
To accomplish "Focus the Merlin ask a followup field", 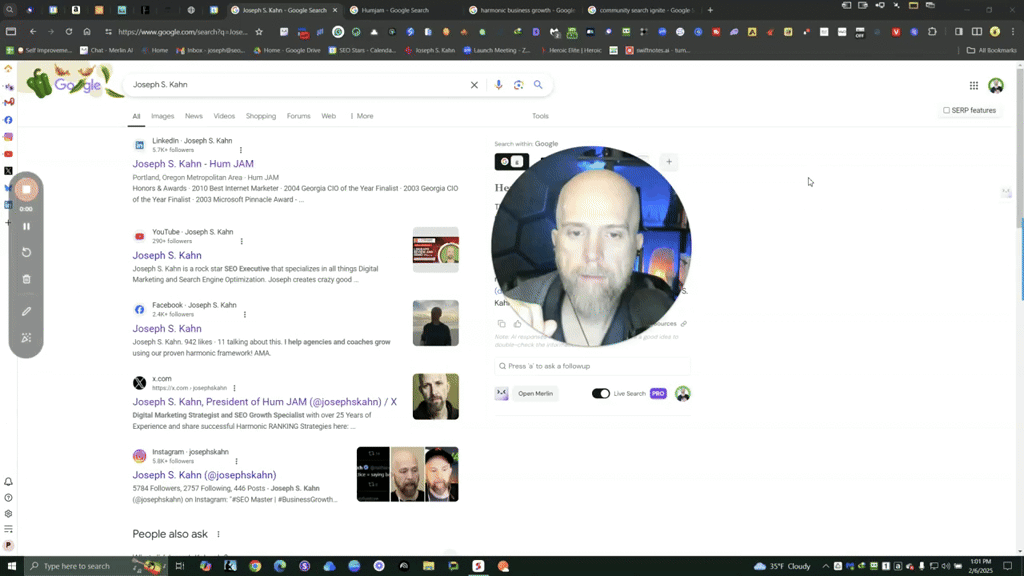I will (x=592, y=366).
